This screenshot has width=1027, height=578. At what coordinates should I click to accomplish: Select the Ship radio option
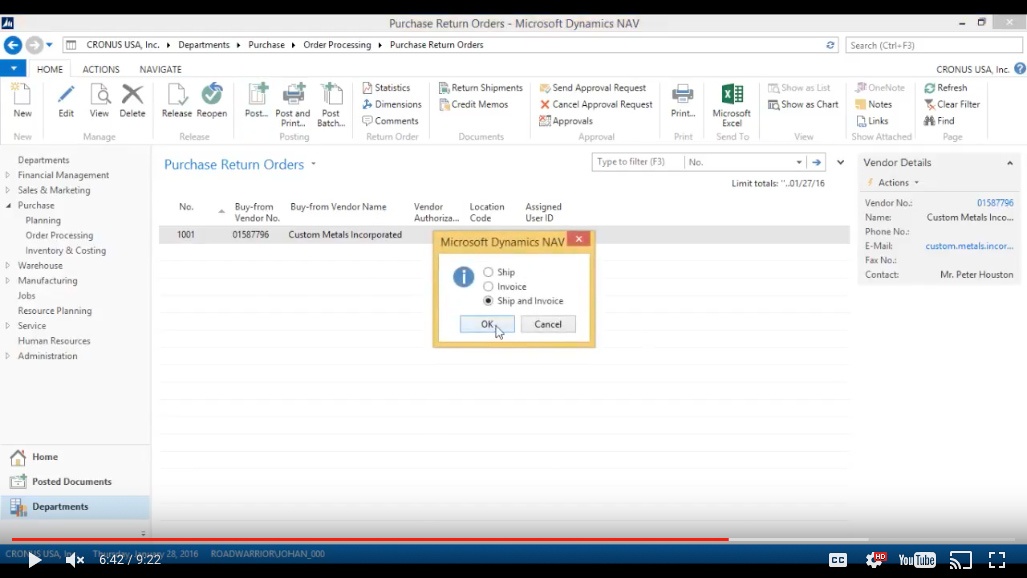click(x=488, y=272)
